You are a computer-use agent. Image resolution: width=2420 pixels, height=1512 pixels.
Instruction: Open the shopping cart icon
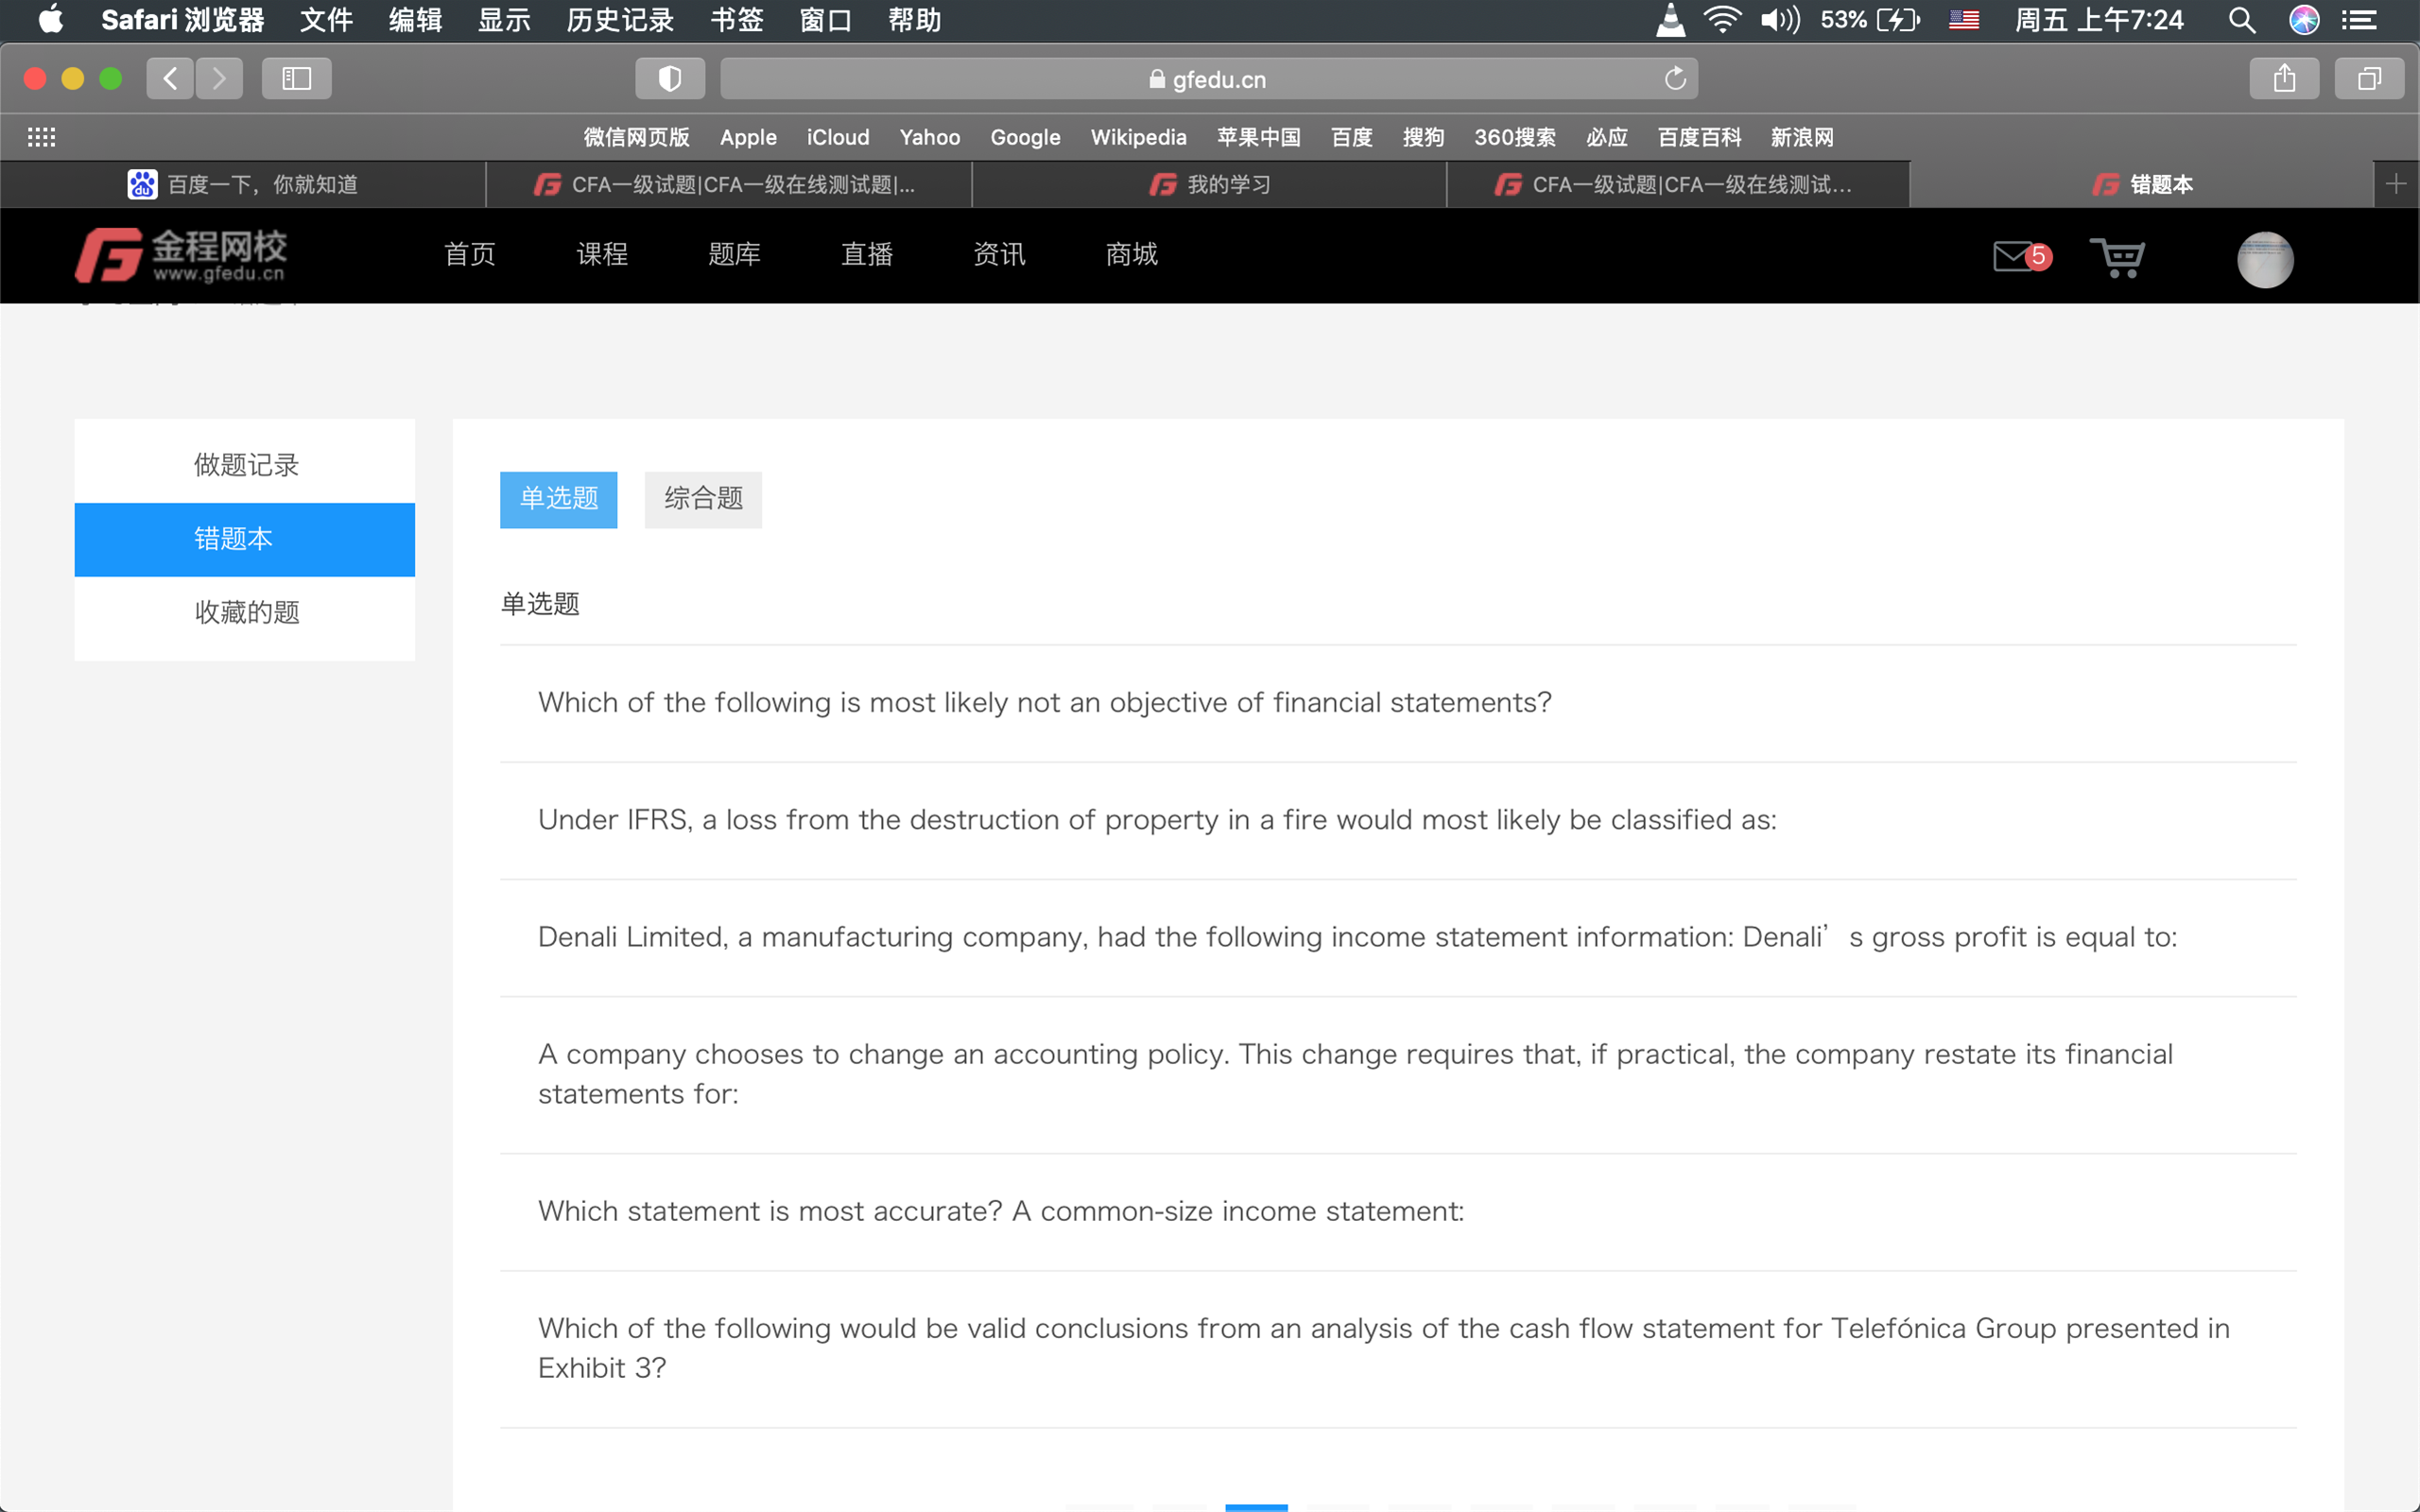point(2116,257)
